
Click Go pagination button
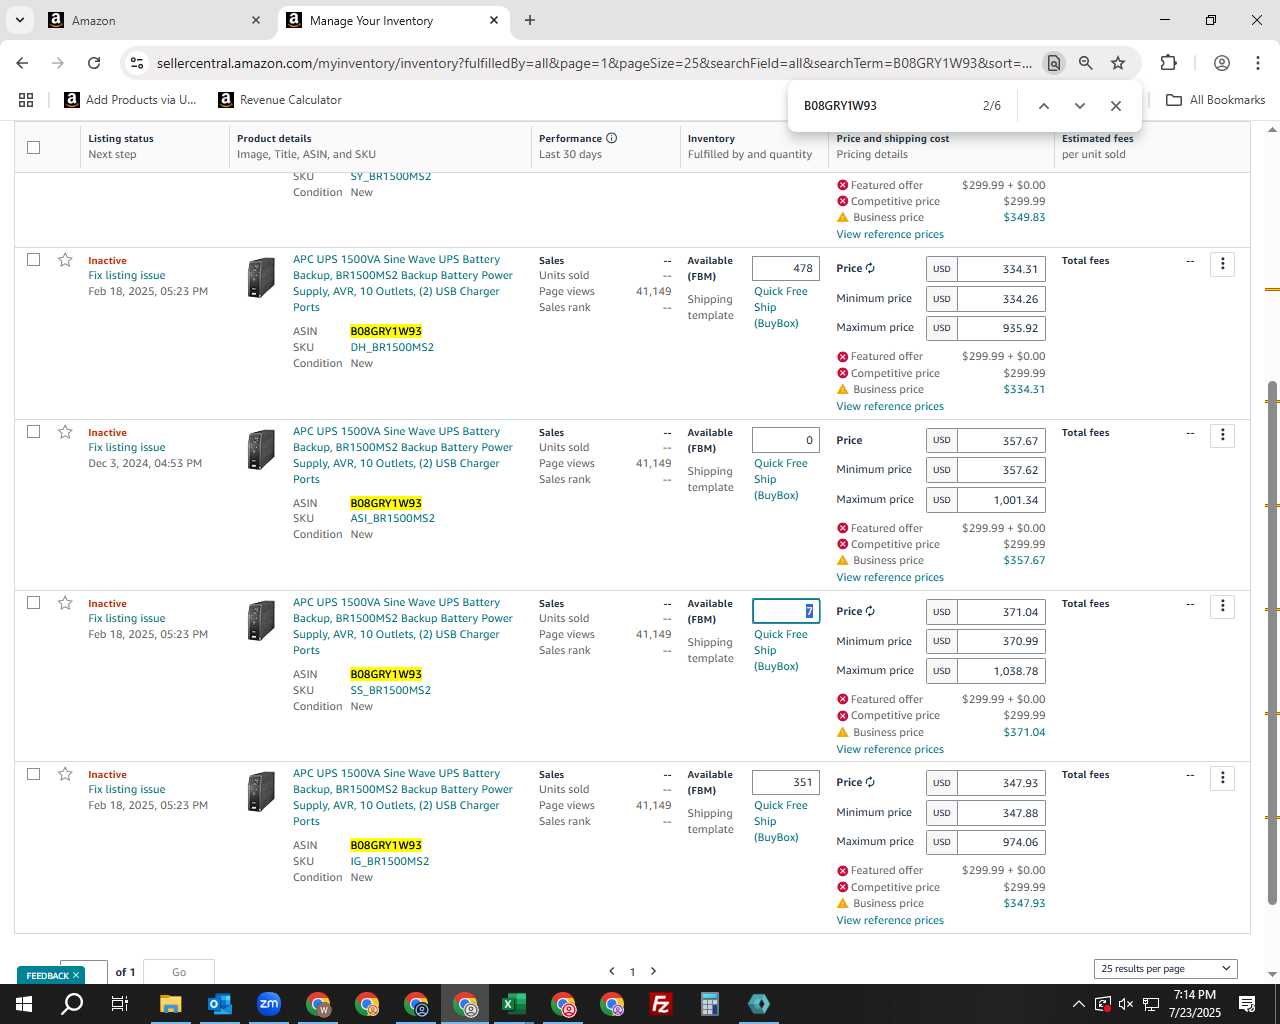click(x=179, y=972)
